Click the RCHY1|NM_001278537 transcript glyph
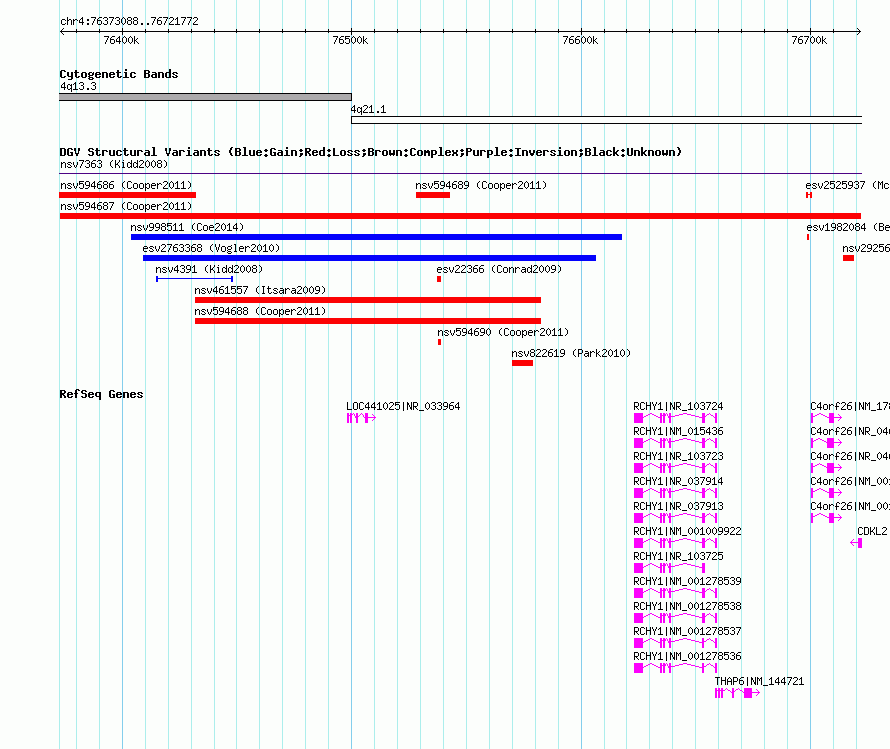Image resolution: width=890 pixels, height=749 pixels. (675, 643)
